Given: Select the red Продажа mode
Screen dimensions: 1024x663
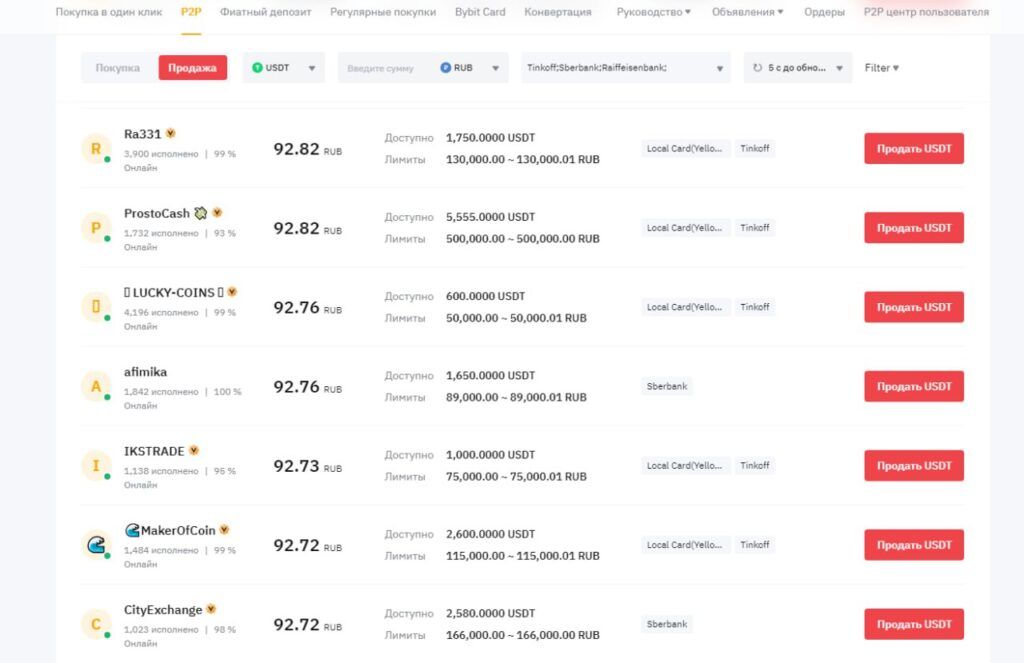Looking at the screenshot, I should [193, 68].
